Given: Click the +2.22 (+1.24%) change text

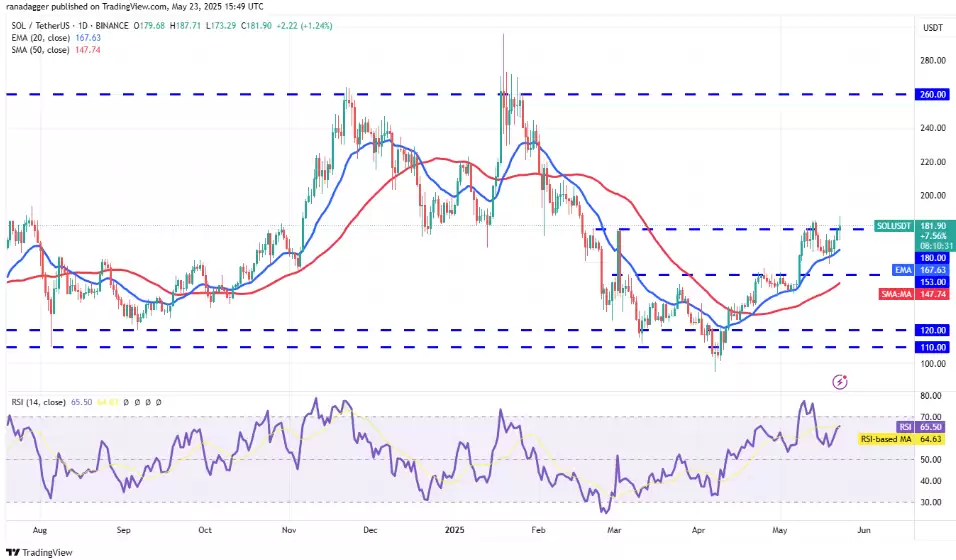Looking at the screenshot, I should 304,26.
